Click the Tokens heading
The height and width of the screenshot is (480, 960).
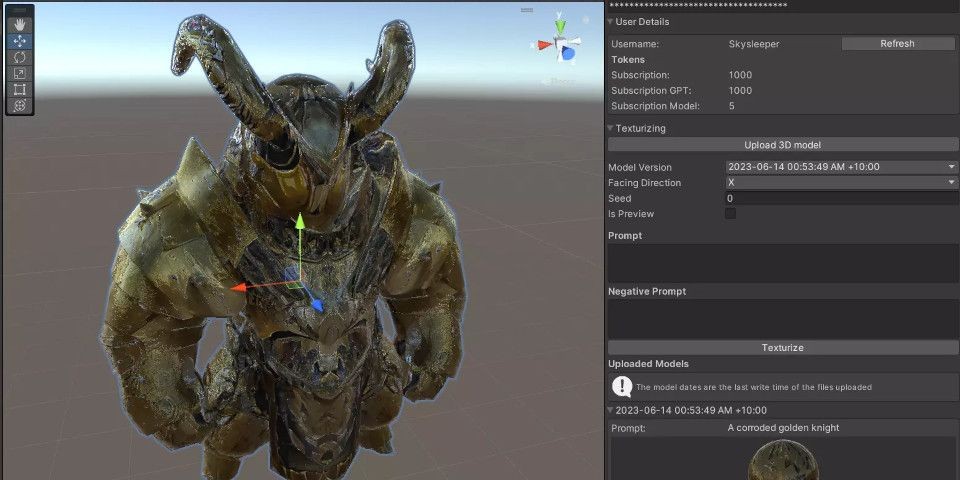[x=628, y=59]
